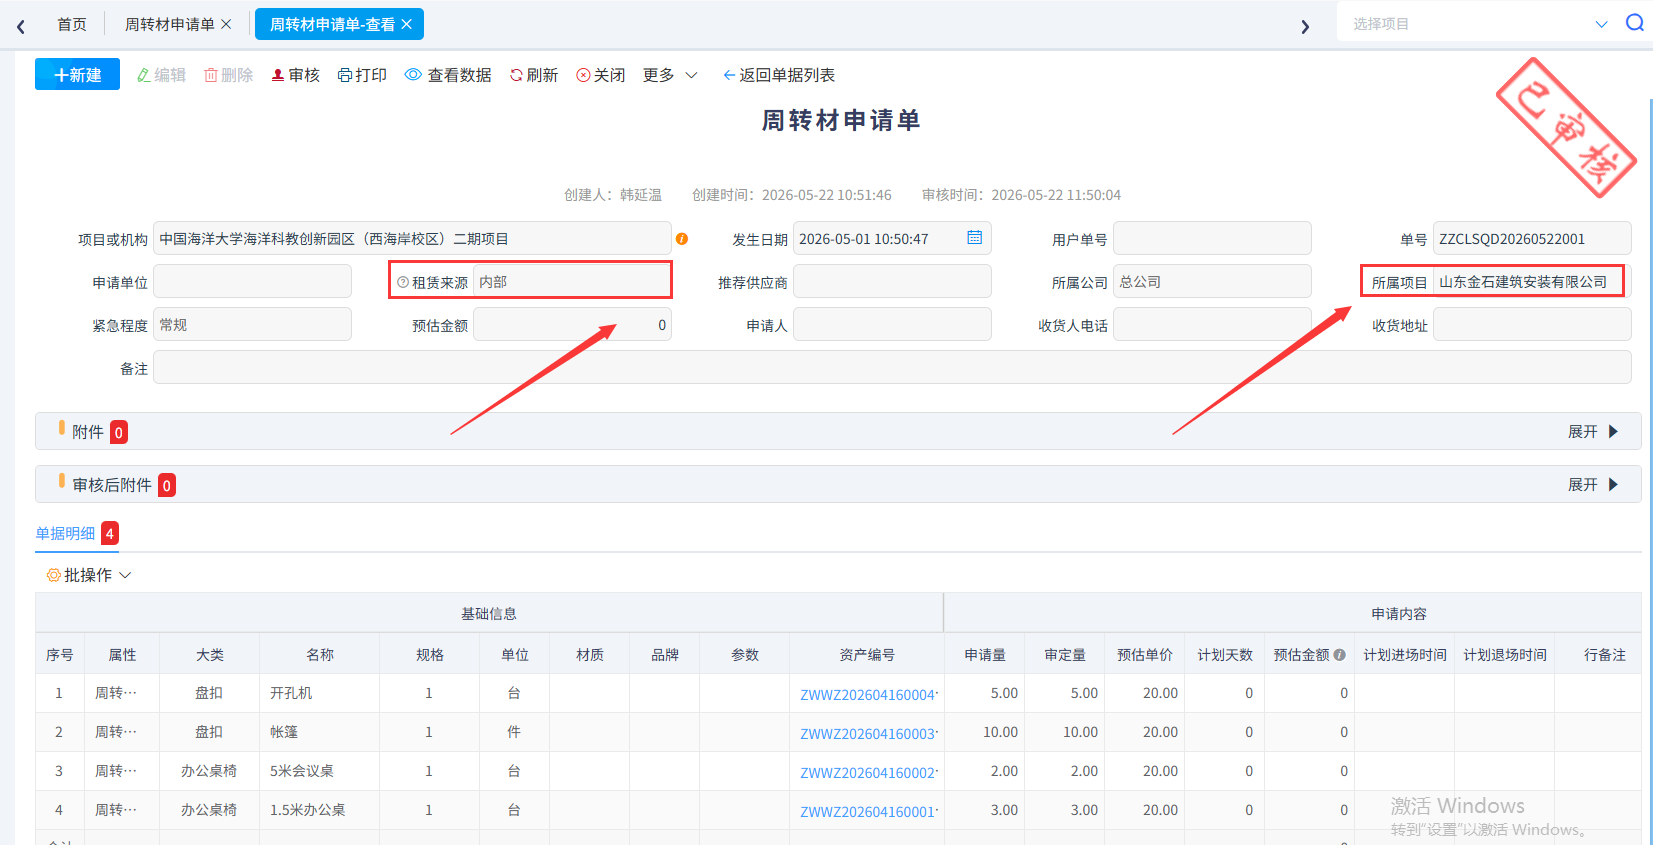This screenshot has height=845, width=1653.
Task: Click the 关闭 button in toolbar
Action: pos(601,75)
